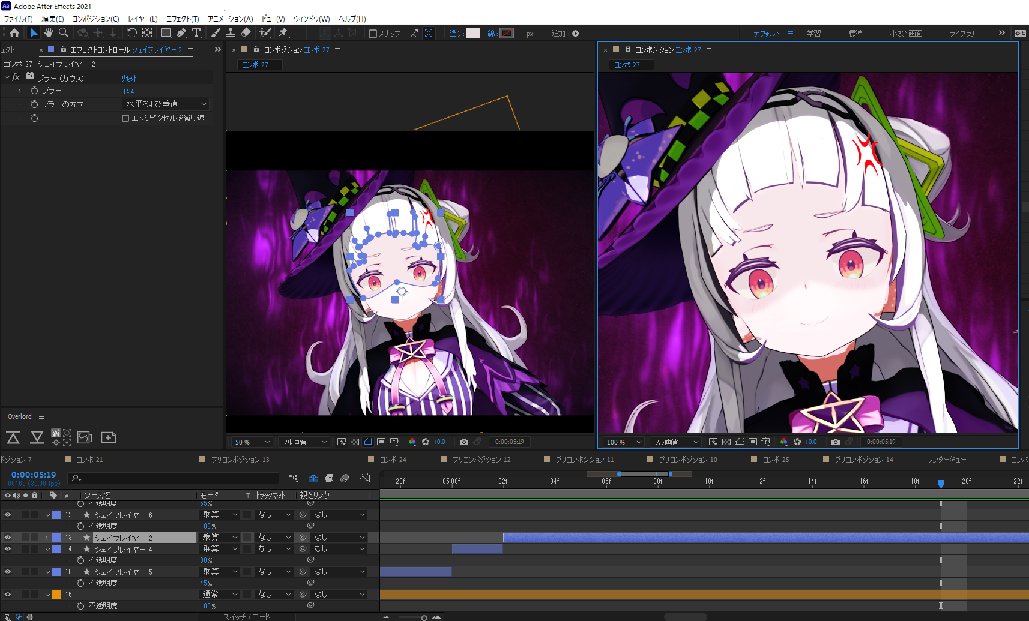Select the Type (T) tool

coord(196,33)
